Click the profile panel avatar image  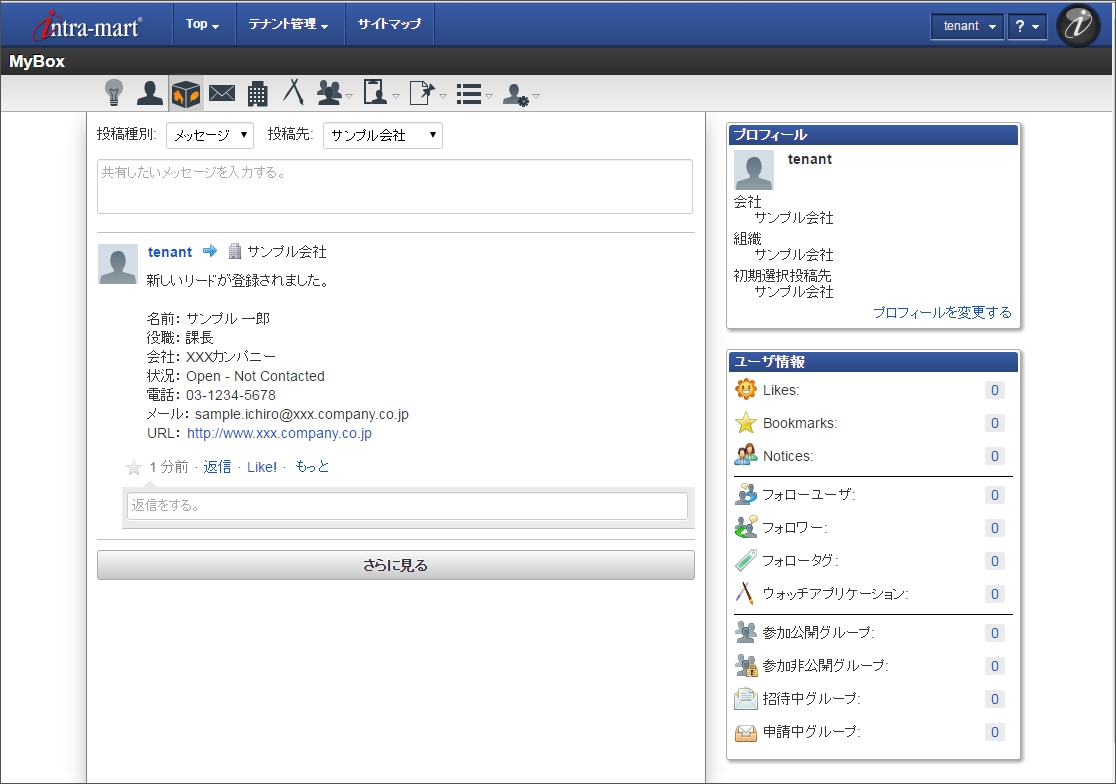pos(754,169)
